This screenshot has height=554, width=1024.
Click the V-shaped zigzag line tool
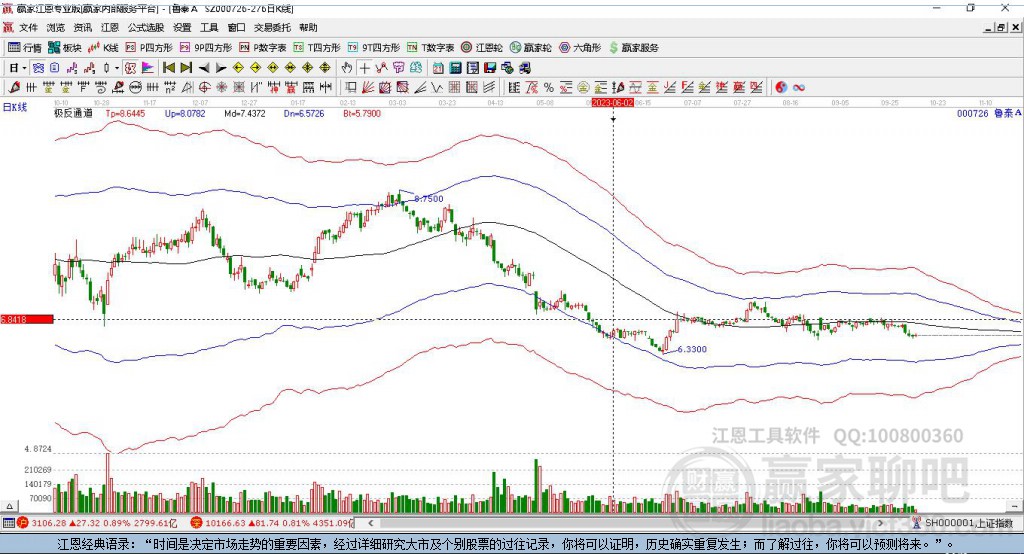coord(437,88)
